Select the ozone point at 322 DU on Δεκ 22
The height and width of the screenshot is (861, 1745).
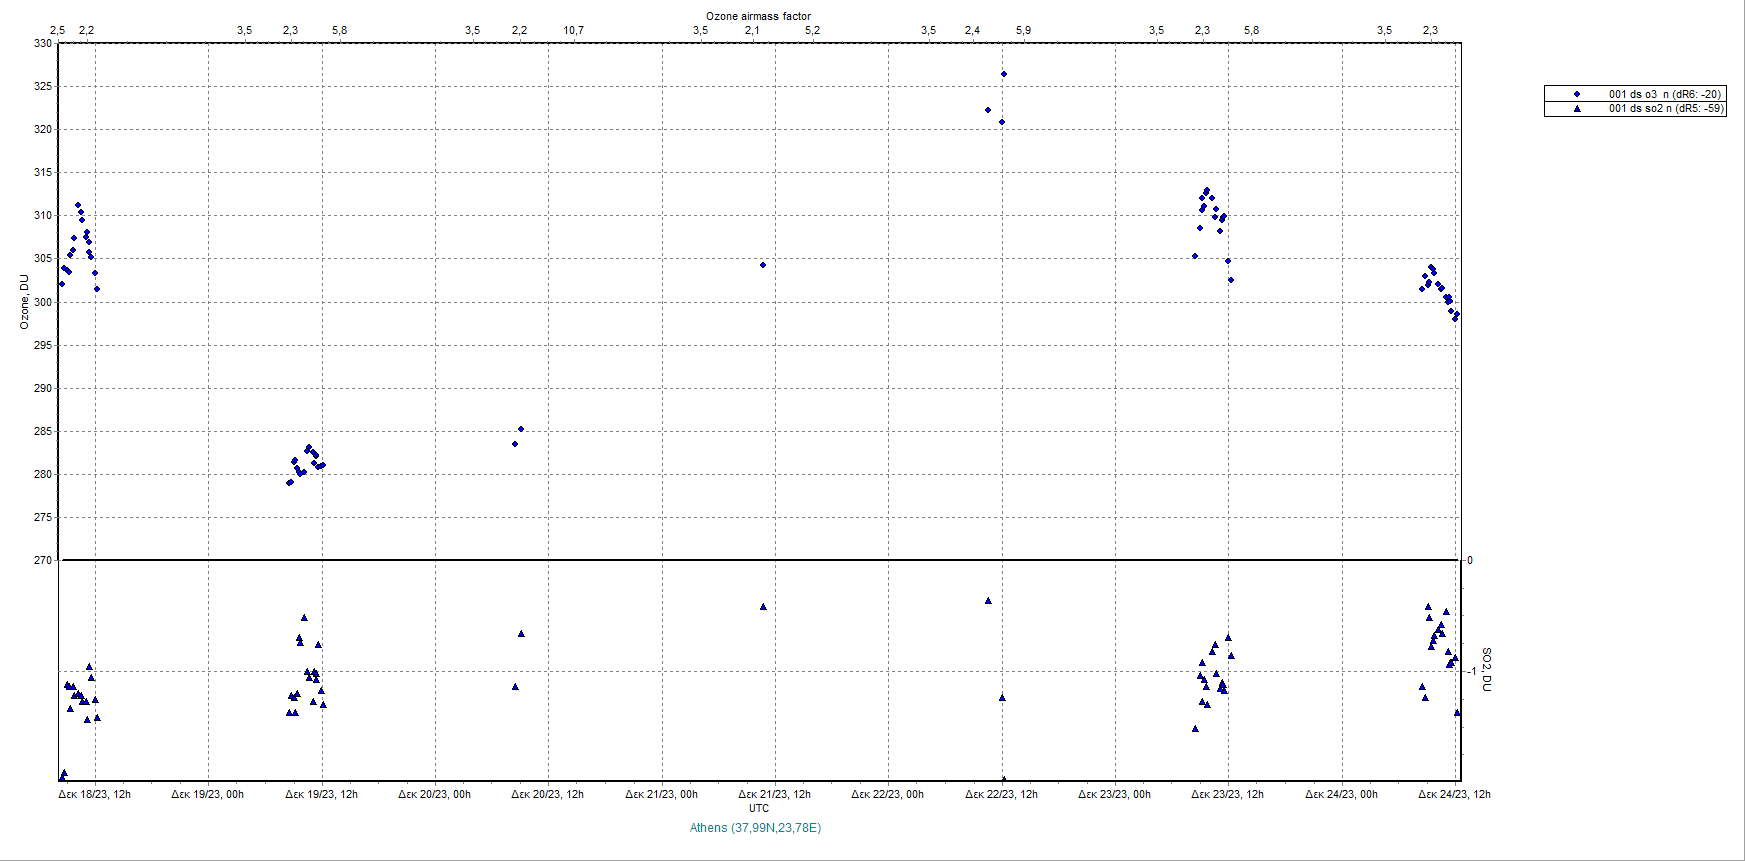click(x=988, y=110)
